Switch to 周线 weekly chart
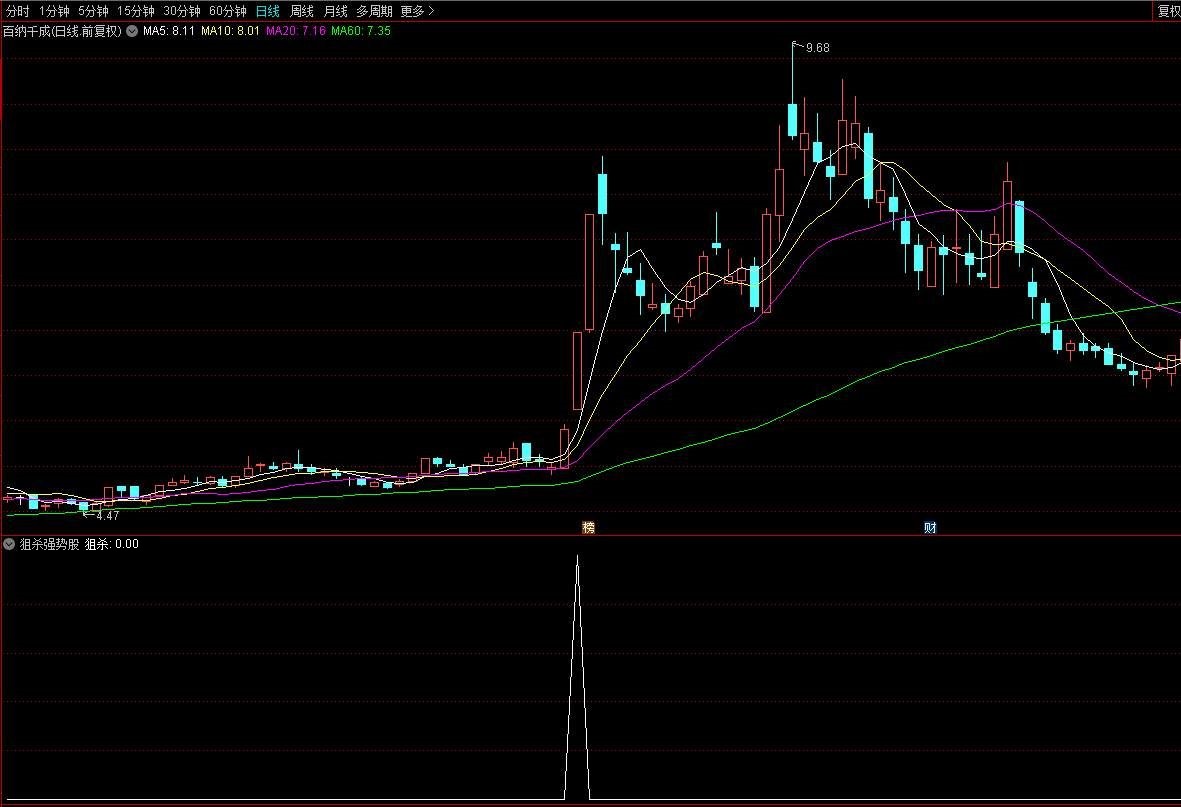The height and width of the screenshot is (807, 1181). coord(302,11)
